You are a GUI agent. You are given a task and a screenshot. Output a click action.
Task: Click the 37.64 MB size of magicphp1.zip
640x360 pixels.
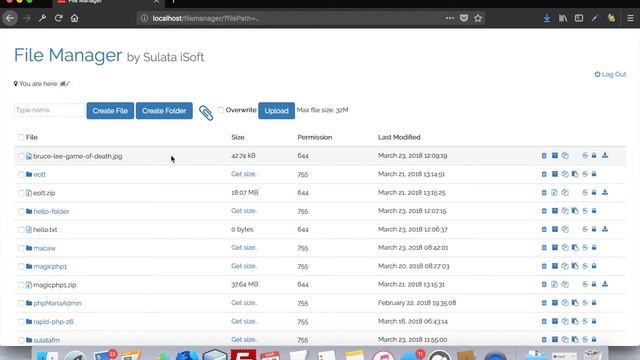pyautogui.click(x=244, y=284)
